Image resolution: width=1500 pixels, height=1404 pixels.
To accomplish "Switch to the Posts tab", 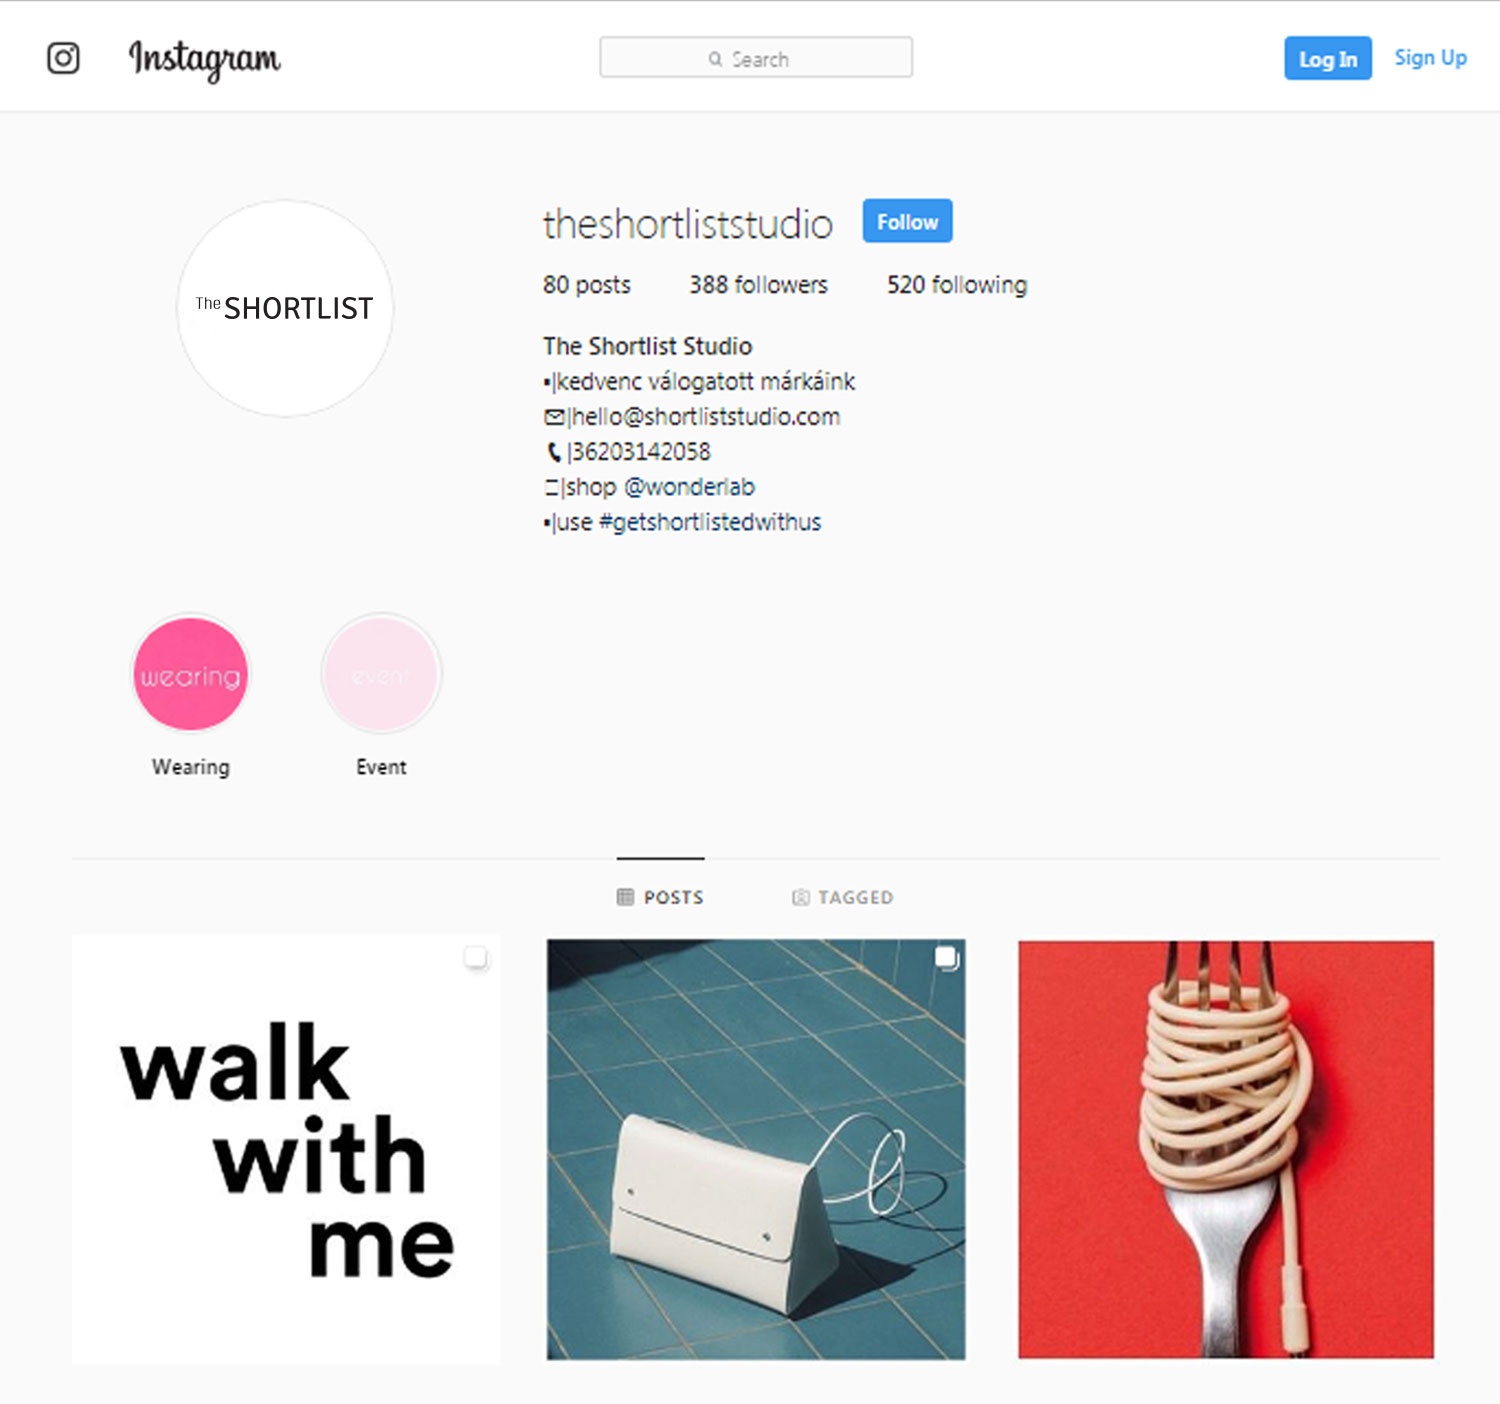I will click(x=660, y=897).
